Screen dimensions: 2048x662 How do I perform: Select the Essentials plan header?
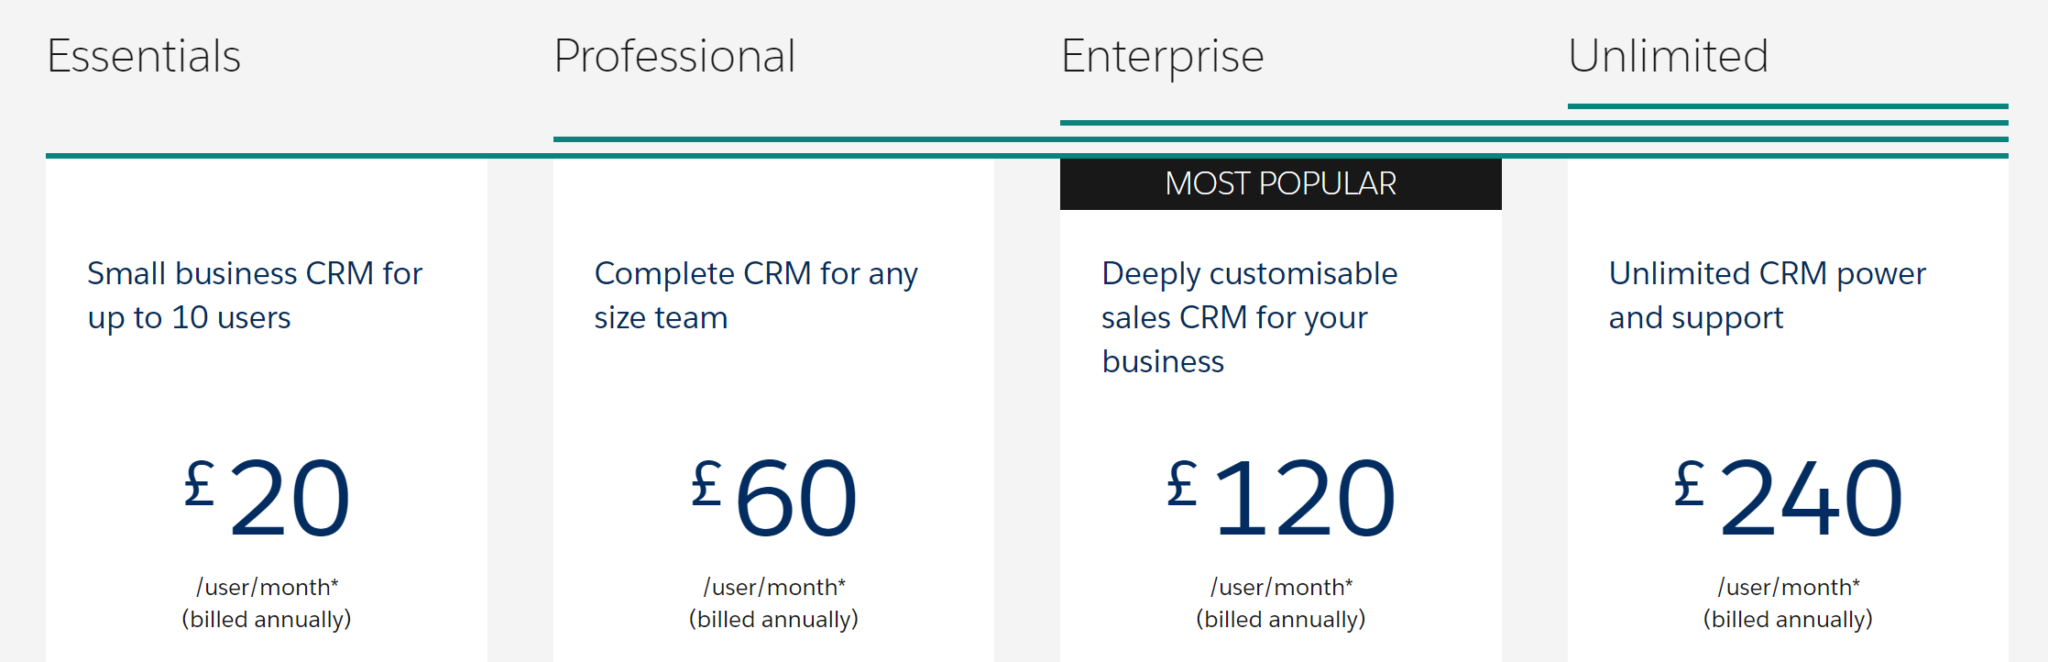pyautogui.click(x=143, y=57)
